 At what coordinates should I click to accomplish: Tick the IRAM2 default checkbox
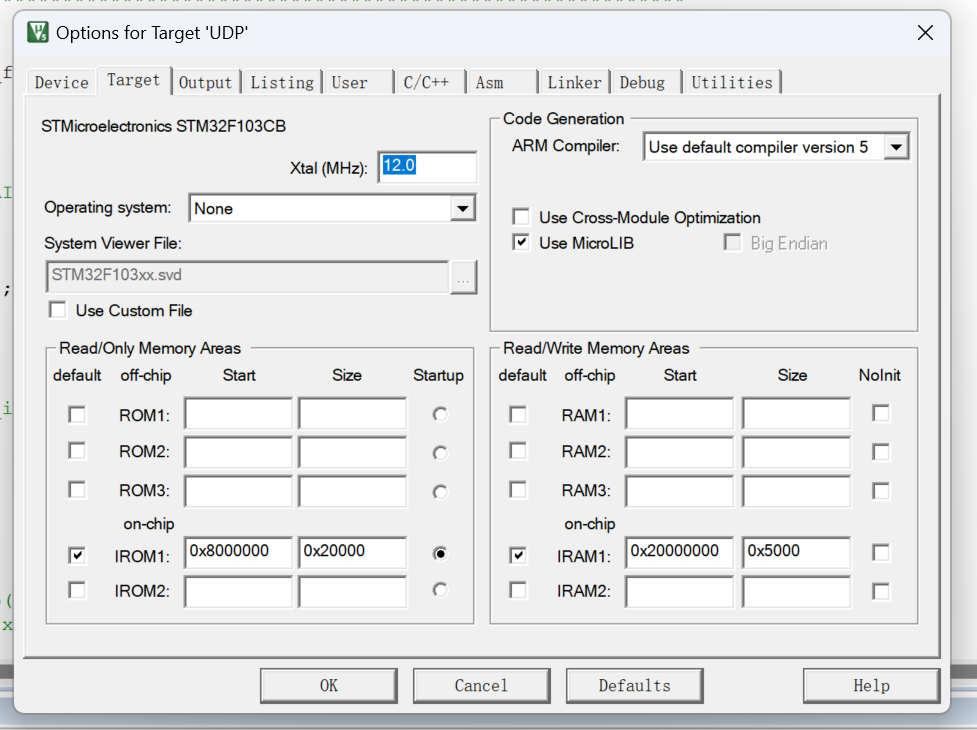point(518,590)
